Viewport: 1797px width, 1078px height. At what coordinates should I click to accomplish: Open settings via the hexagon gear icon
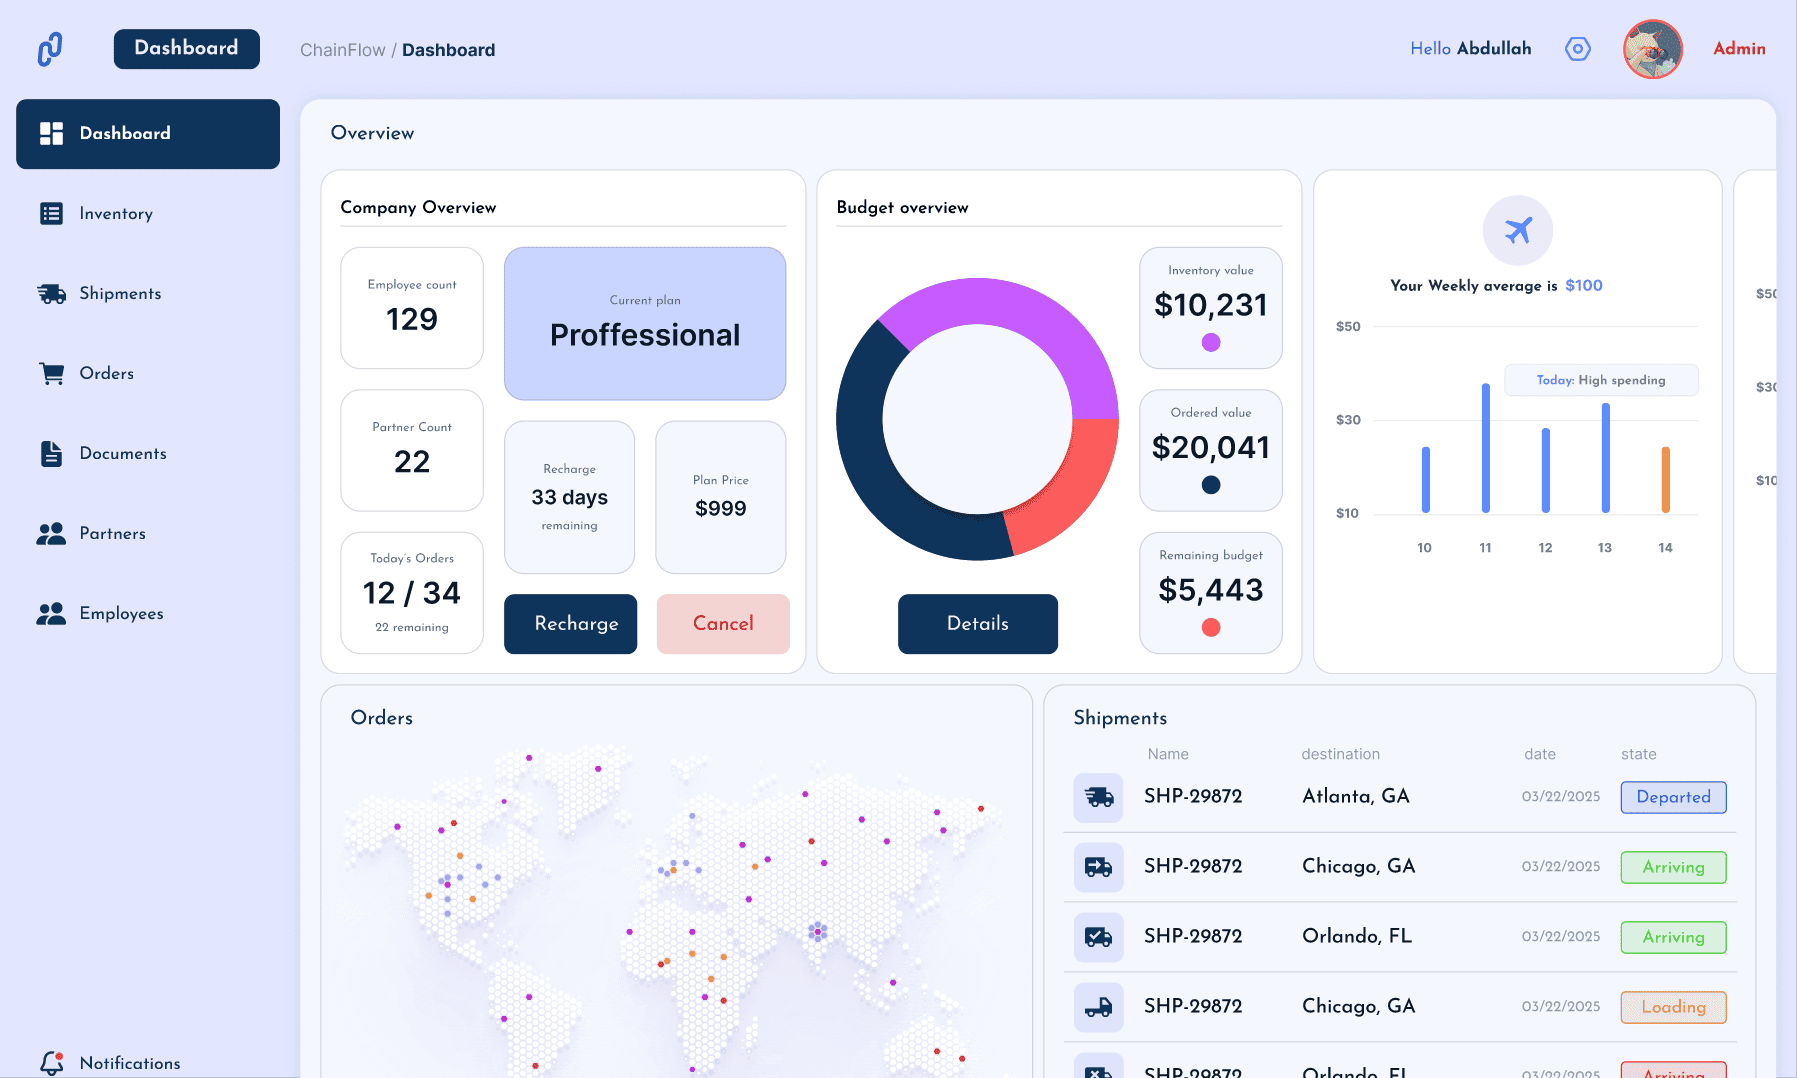tap(1577, 49)
